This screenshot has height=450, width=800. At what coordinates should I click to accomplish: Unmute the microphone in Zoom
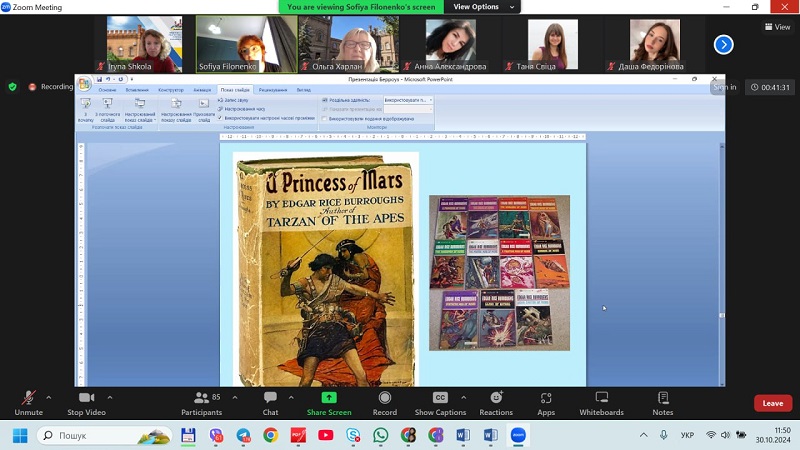29,403
